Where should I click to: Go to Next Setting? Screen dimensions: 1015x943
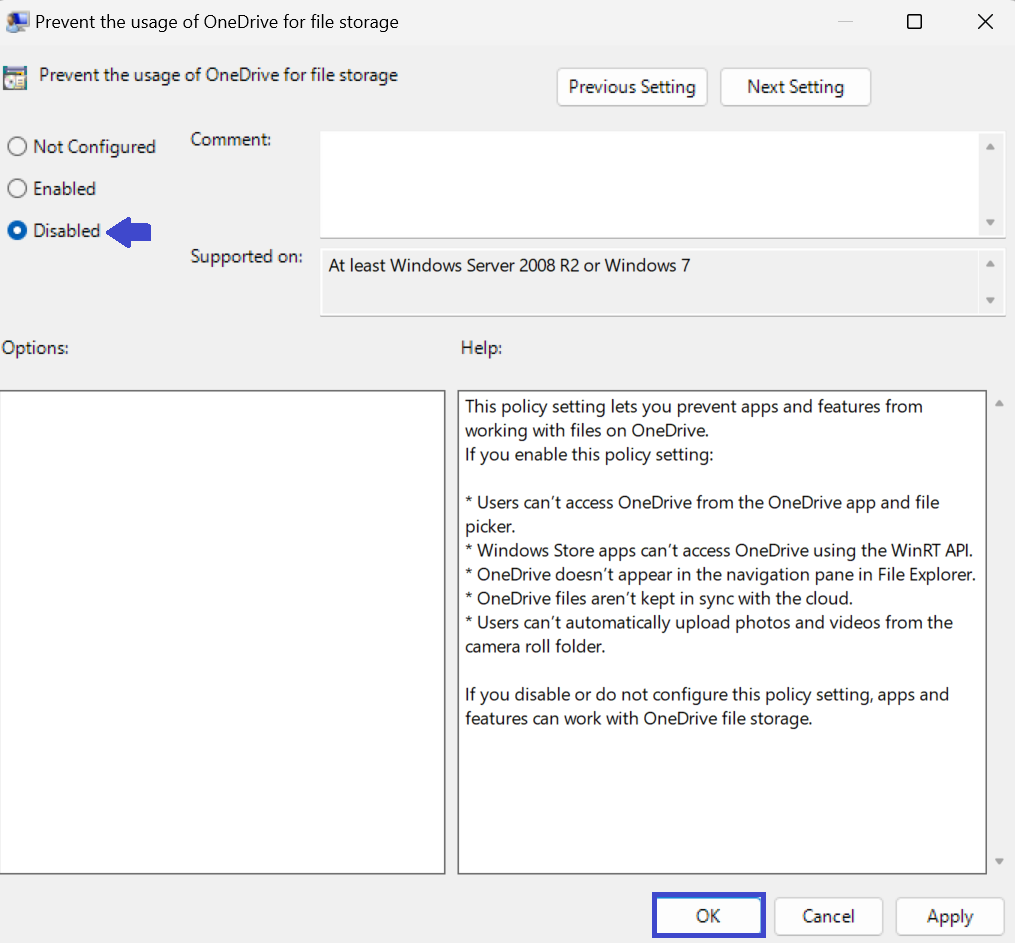click(796, 87)
